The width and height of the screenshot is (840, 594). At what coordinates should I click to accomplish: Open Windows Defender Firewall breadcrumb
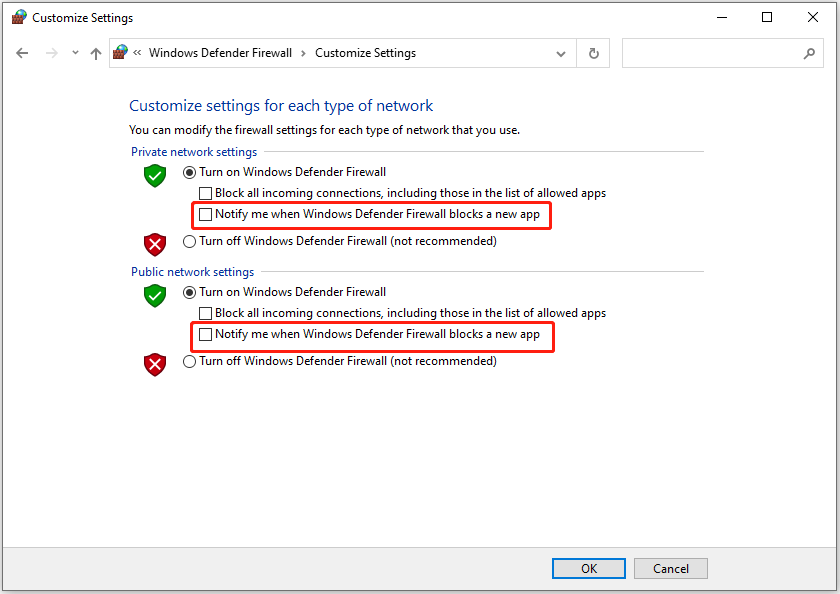click(x=220, y=53)
